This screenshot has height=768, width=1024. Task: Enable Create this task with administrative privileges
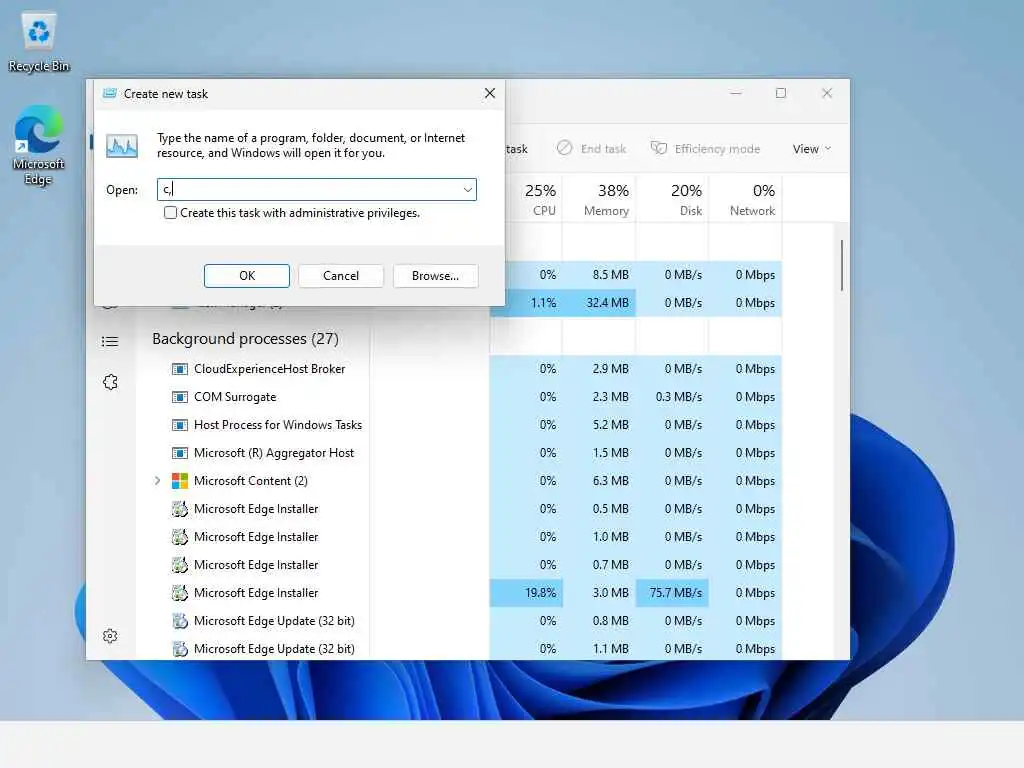pos(170,213)
